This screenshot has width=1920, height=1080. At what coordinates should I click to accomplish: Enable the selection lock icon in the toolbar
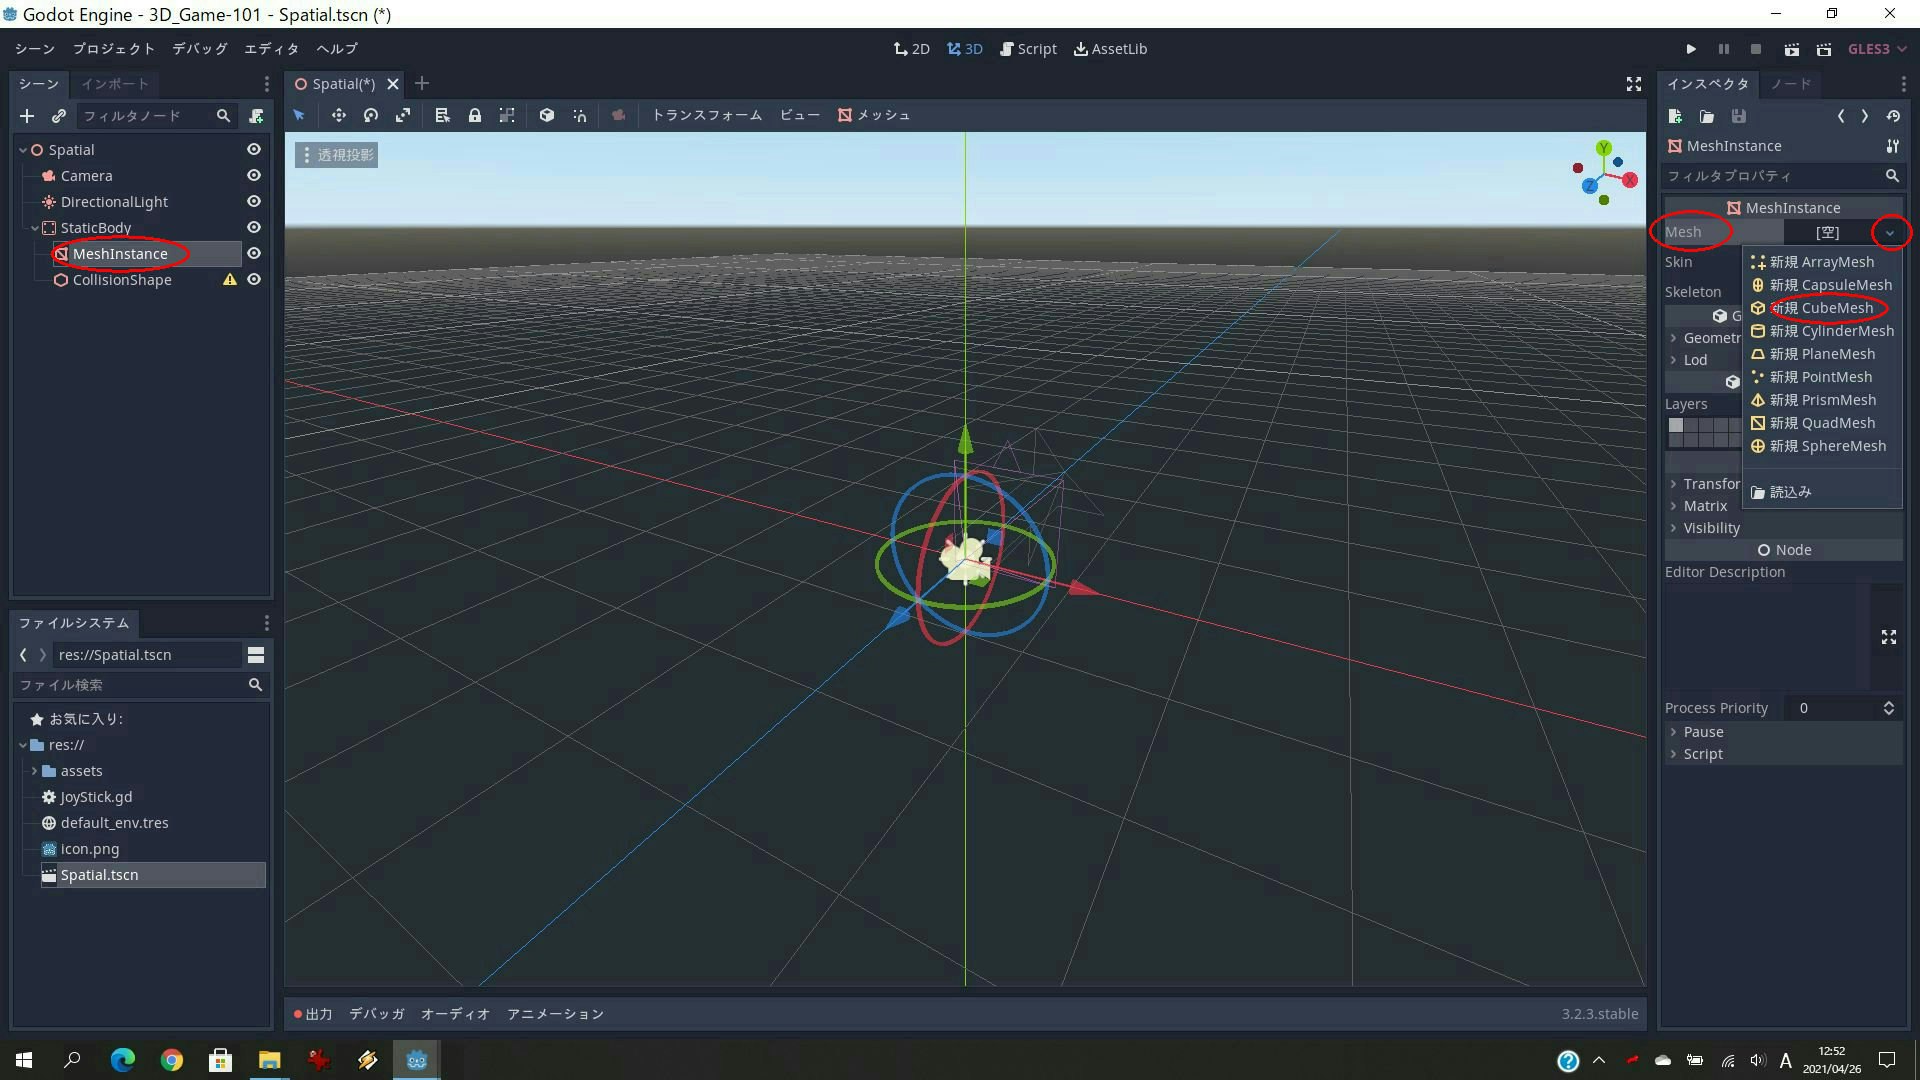[x=475, y=115]
